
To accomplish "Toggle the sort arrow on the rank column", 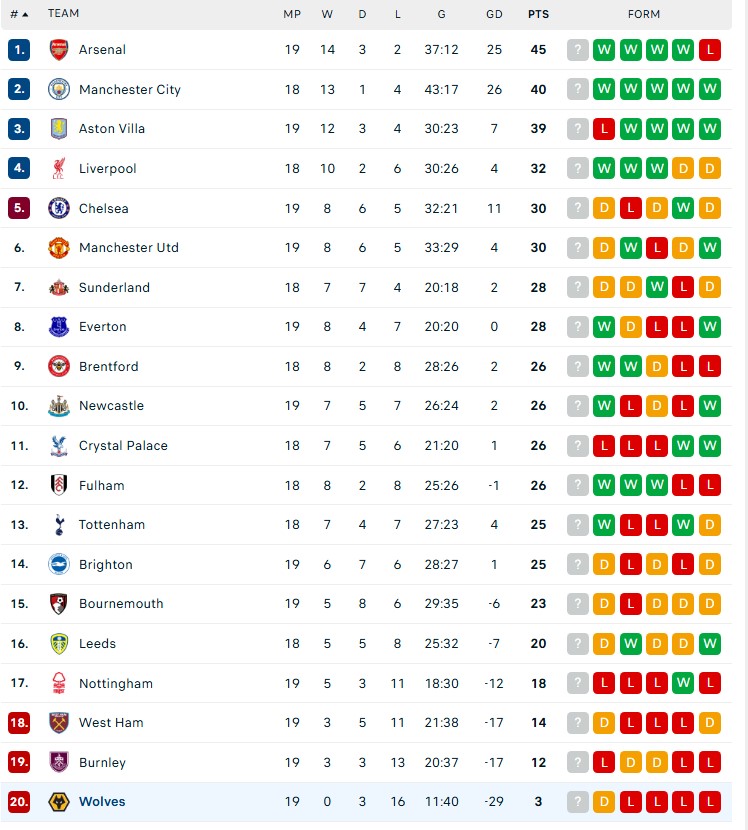I will (x=24, y=14).
